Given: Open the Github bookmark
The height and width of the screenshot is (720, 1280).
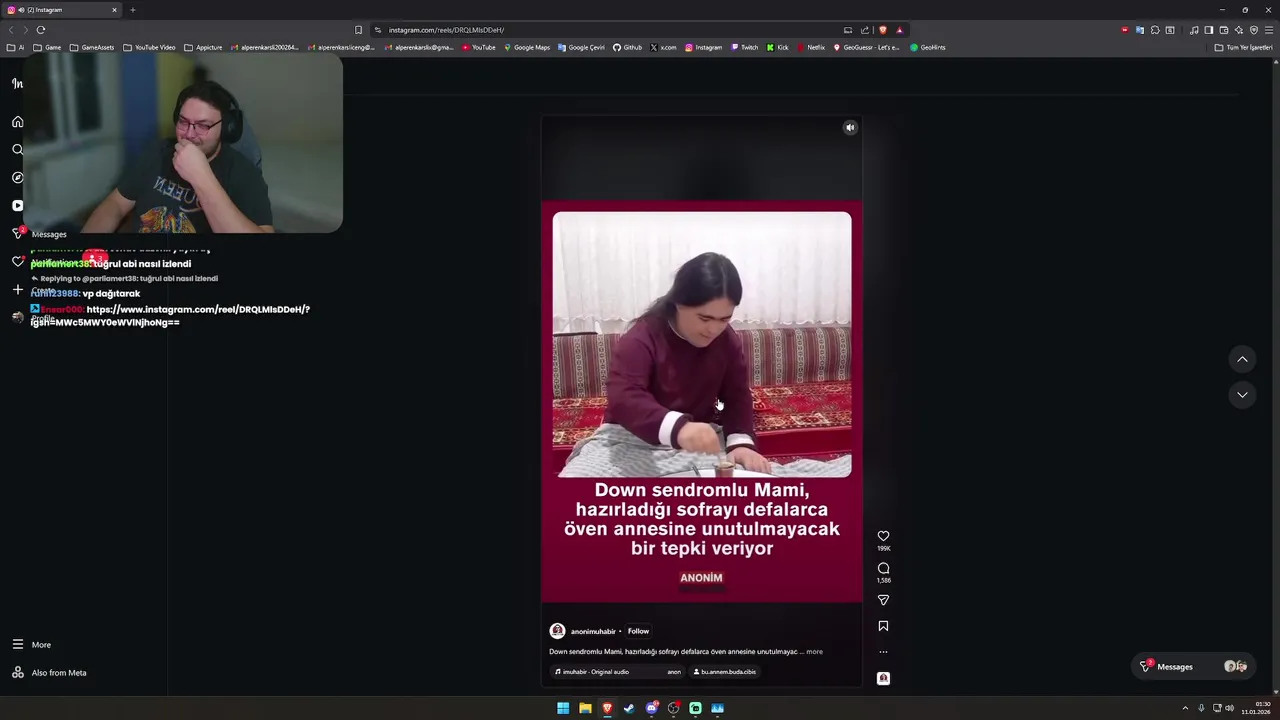Looking at the screenshot, I should point(628,47).
